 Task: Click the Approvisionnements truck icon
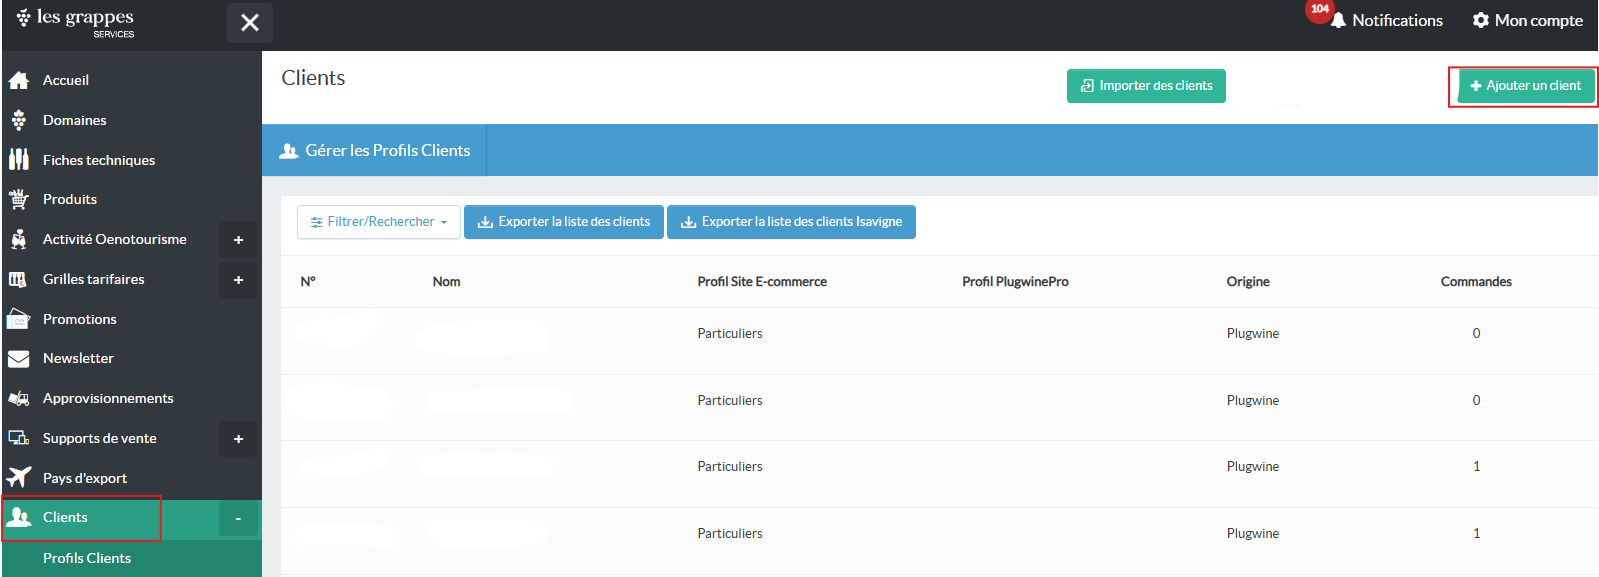coord(19,399)
